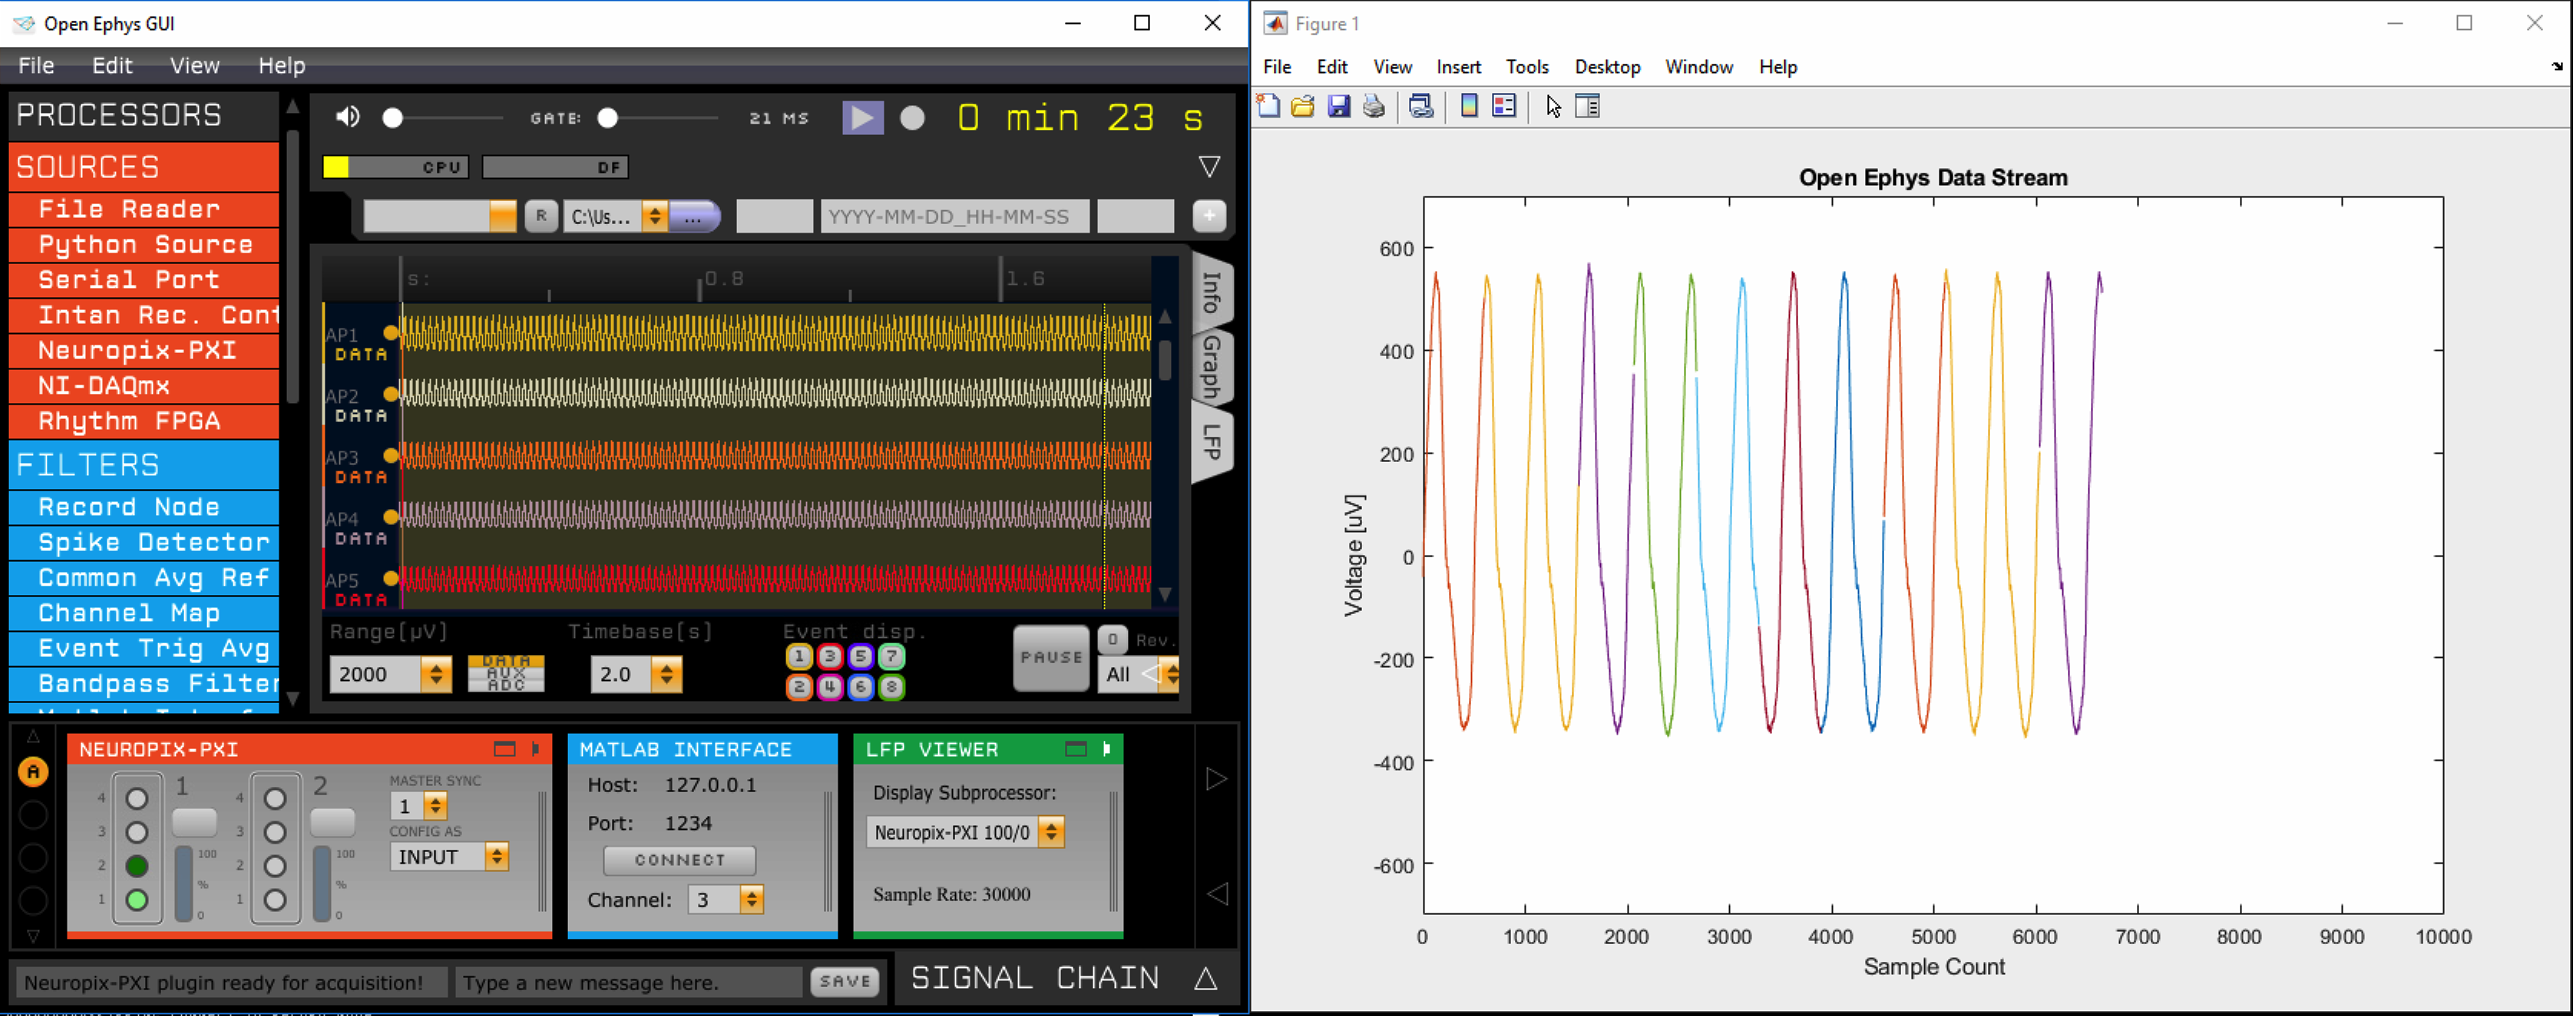Toggle event display channel 8
The width and height of the screenshot is (2573, 1016).
pos(891,687)
